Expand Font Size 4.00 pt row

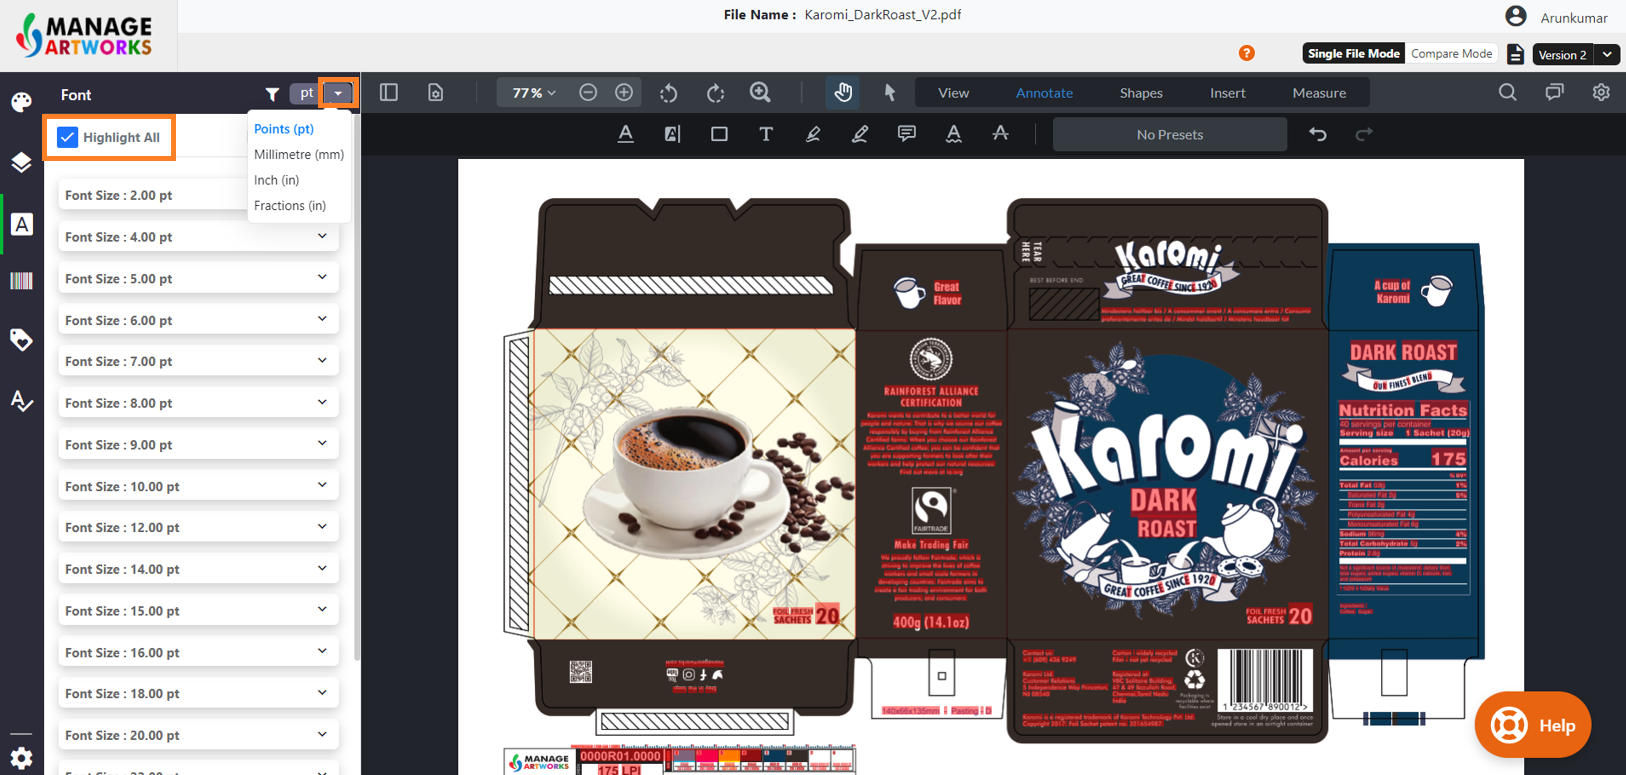[x=198, y=237]
